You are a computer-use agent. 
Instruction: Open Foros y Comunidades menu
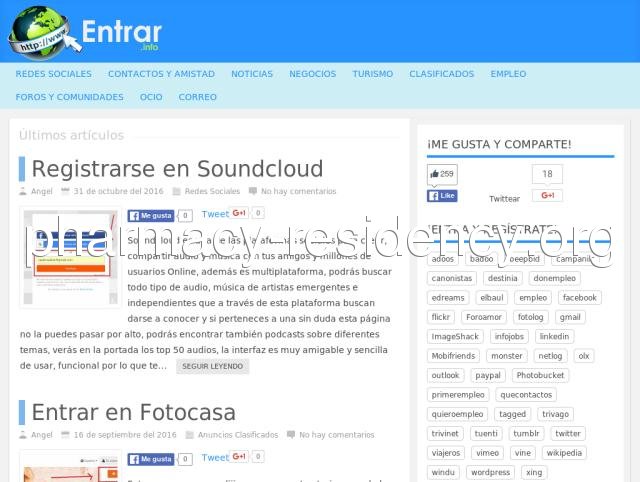point(69,97)
